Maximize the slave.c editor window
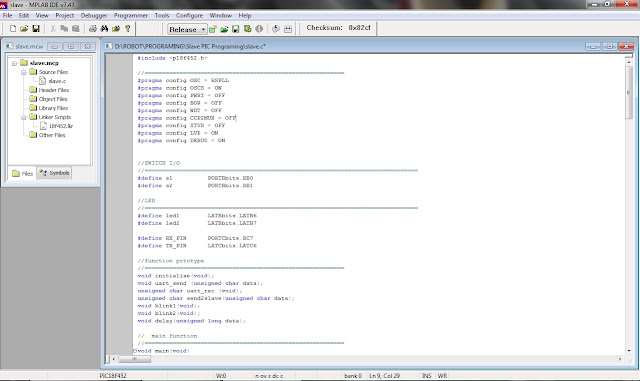This screenshot has height=381, width=640. point(609,47)
